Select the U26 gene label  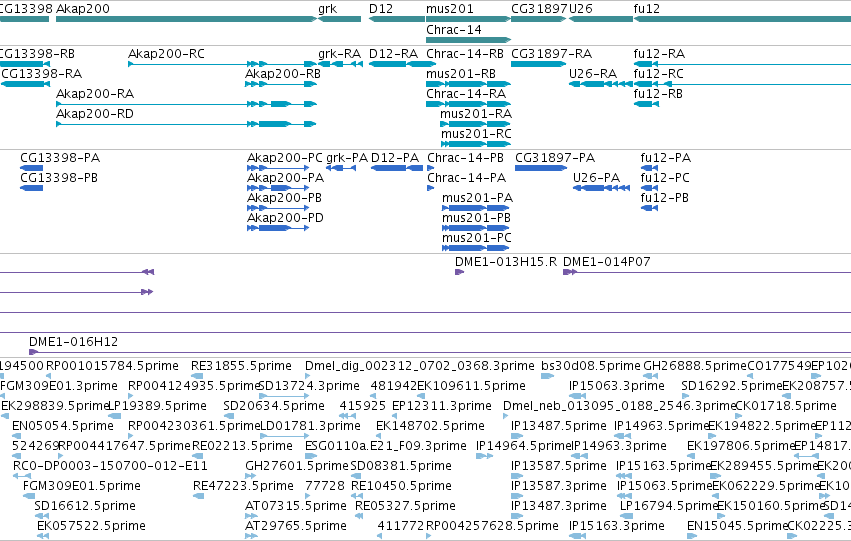click(581, 9)
